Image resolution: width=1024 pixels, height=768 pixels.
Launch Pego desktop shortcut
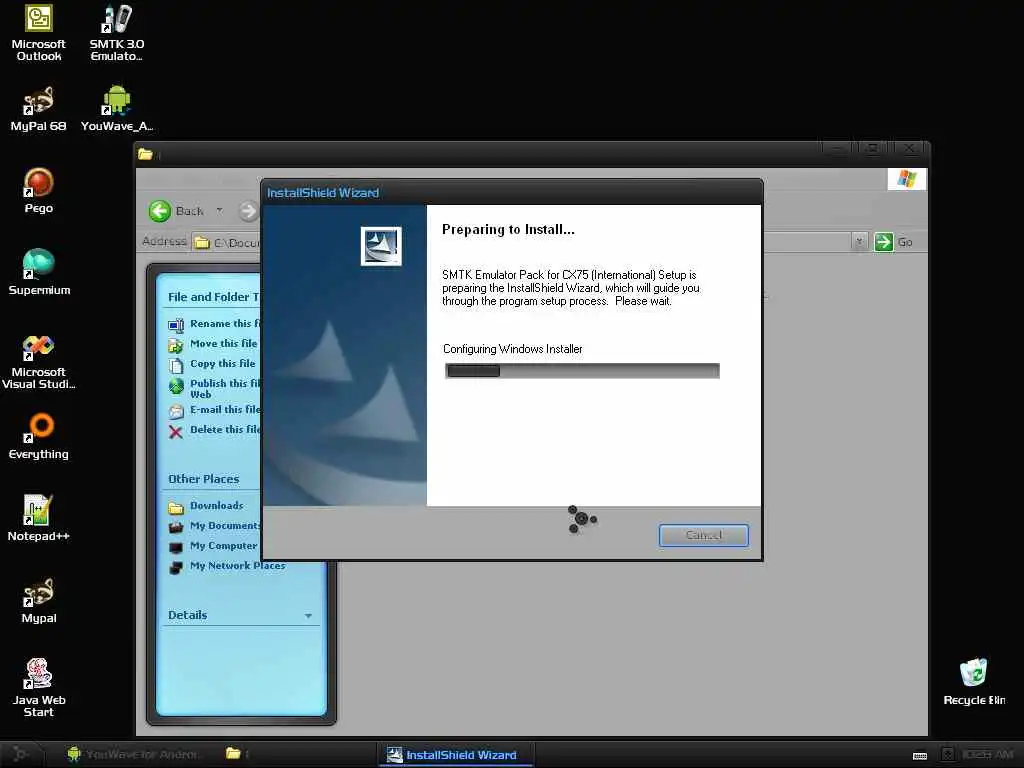point(39,191)
